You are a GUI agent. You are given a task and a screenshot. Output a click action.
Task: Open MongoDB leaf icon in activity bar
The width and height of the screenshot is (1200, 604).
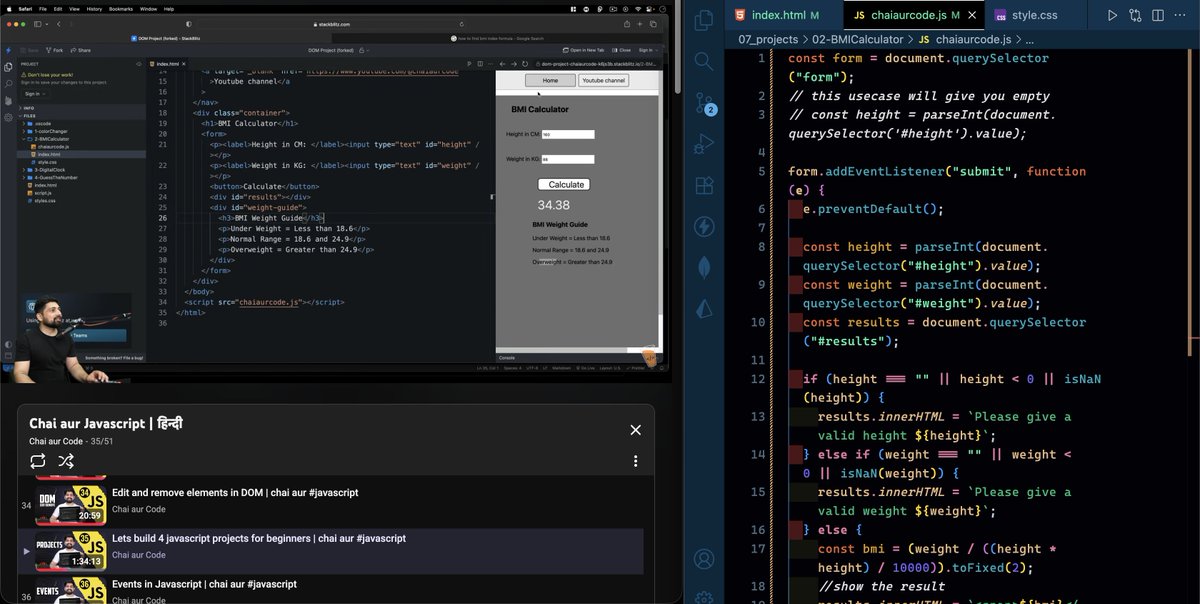click(704, 269)
